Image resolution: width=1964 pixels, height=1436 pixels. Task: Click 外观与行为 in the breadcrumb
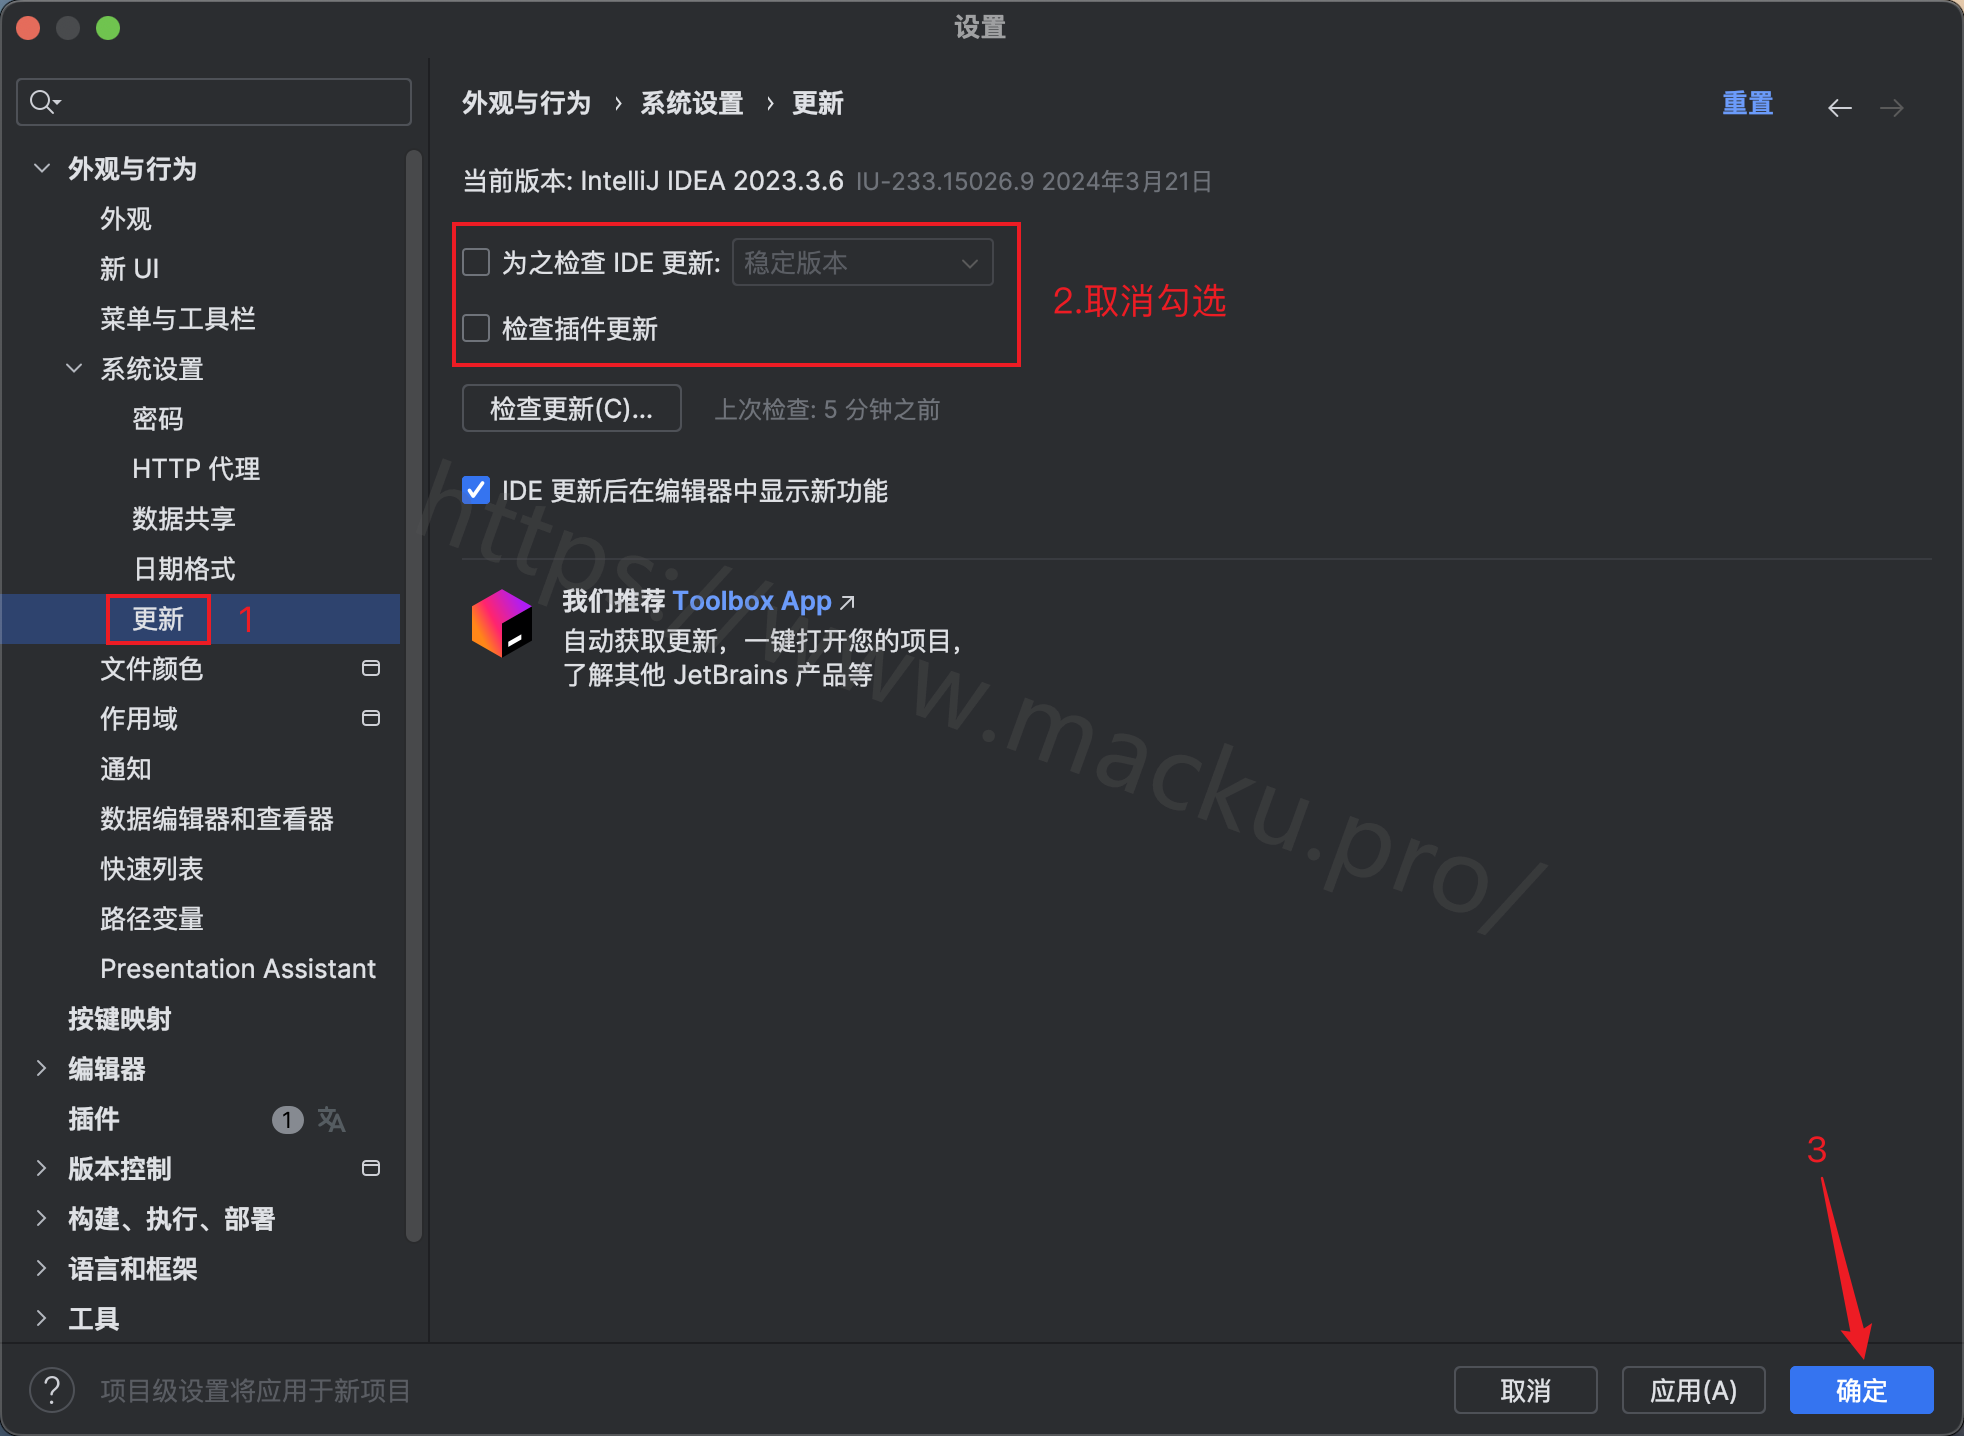pos(527,103)
